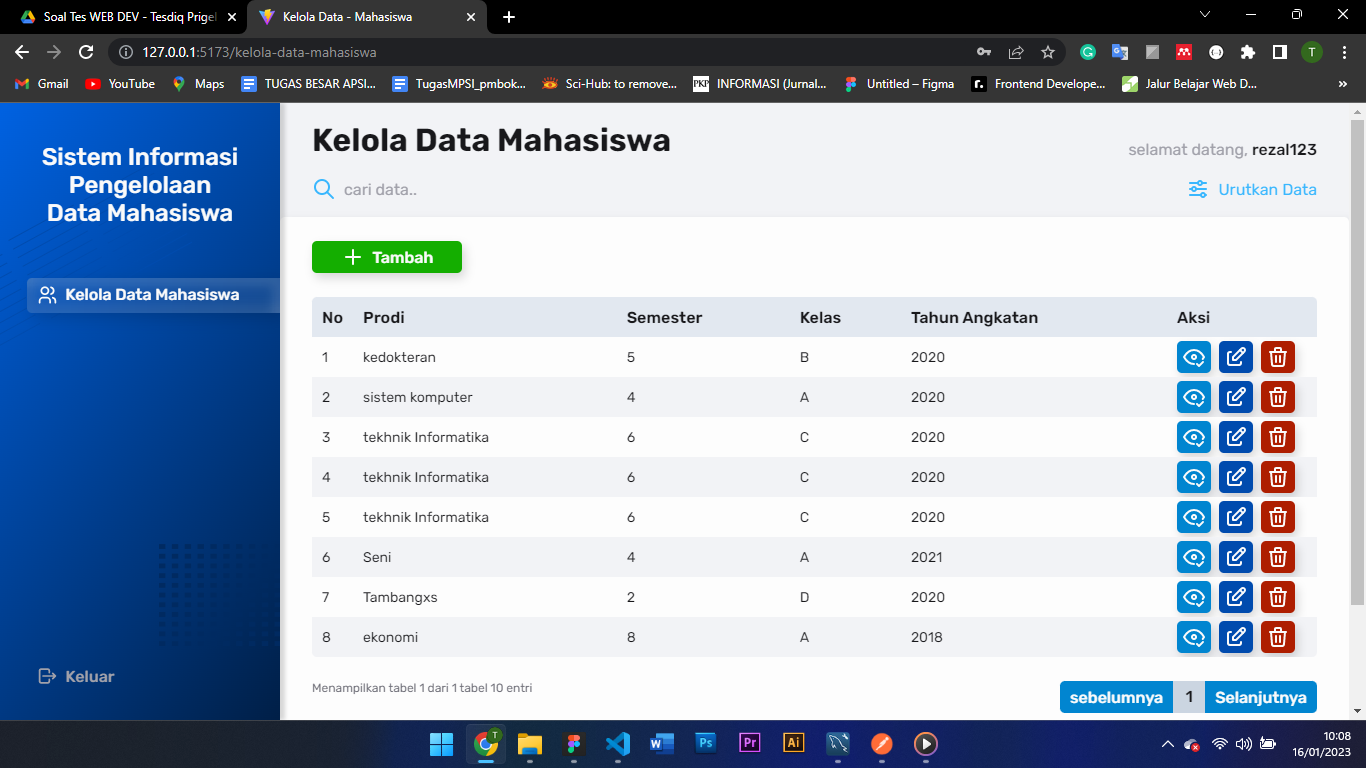The width and height of the screenshot is (1366, 768).
Task: Click the Keluar logout icon
Action: tap(44, 676)
